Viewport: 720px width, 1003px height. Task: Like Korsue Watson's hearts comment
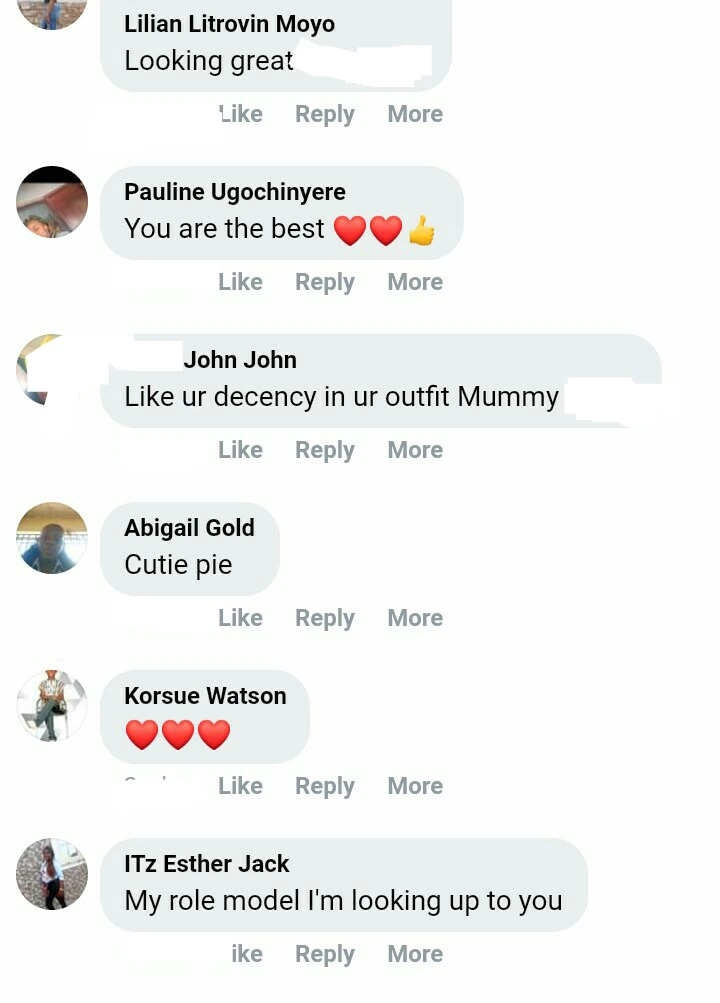coord(240,786)
